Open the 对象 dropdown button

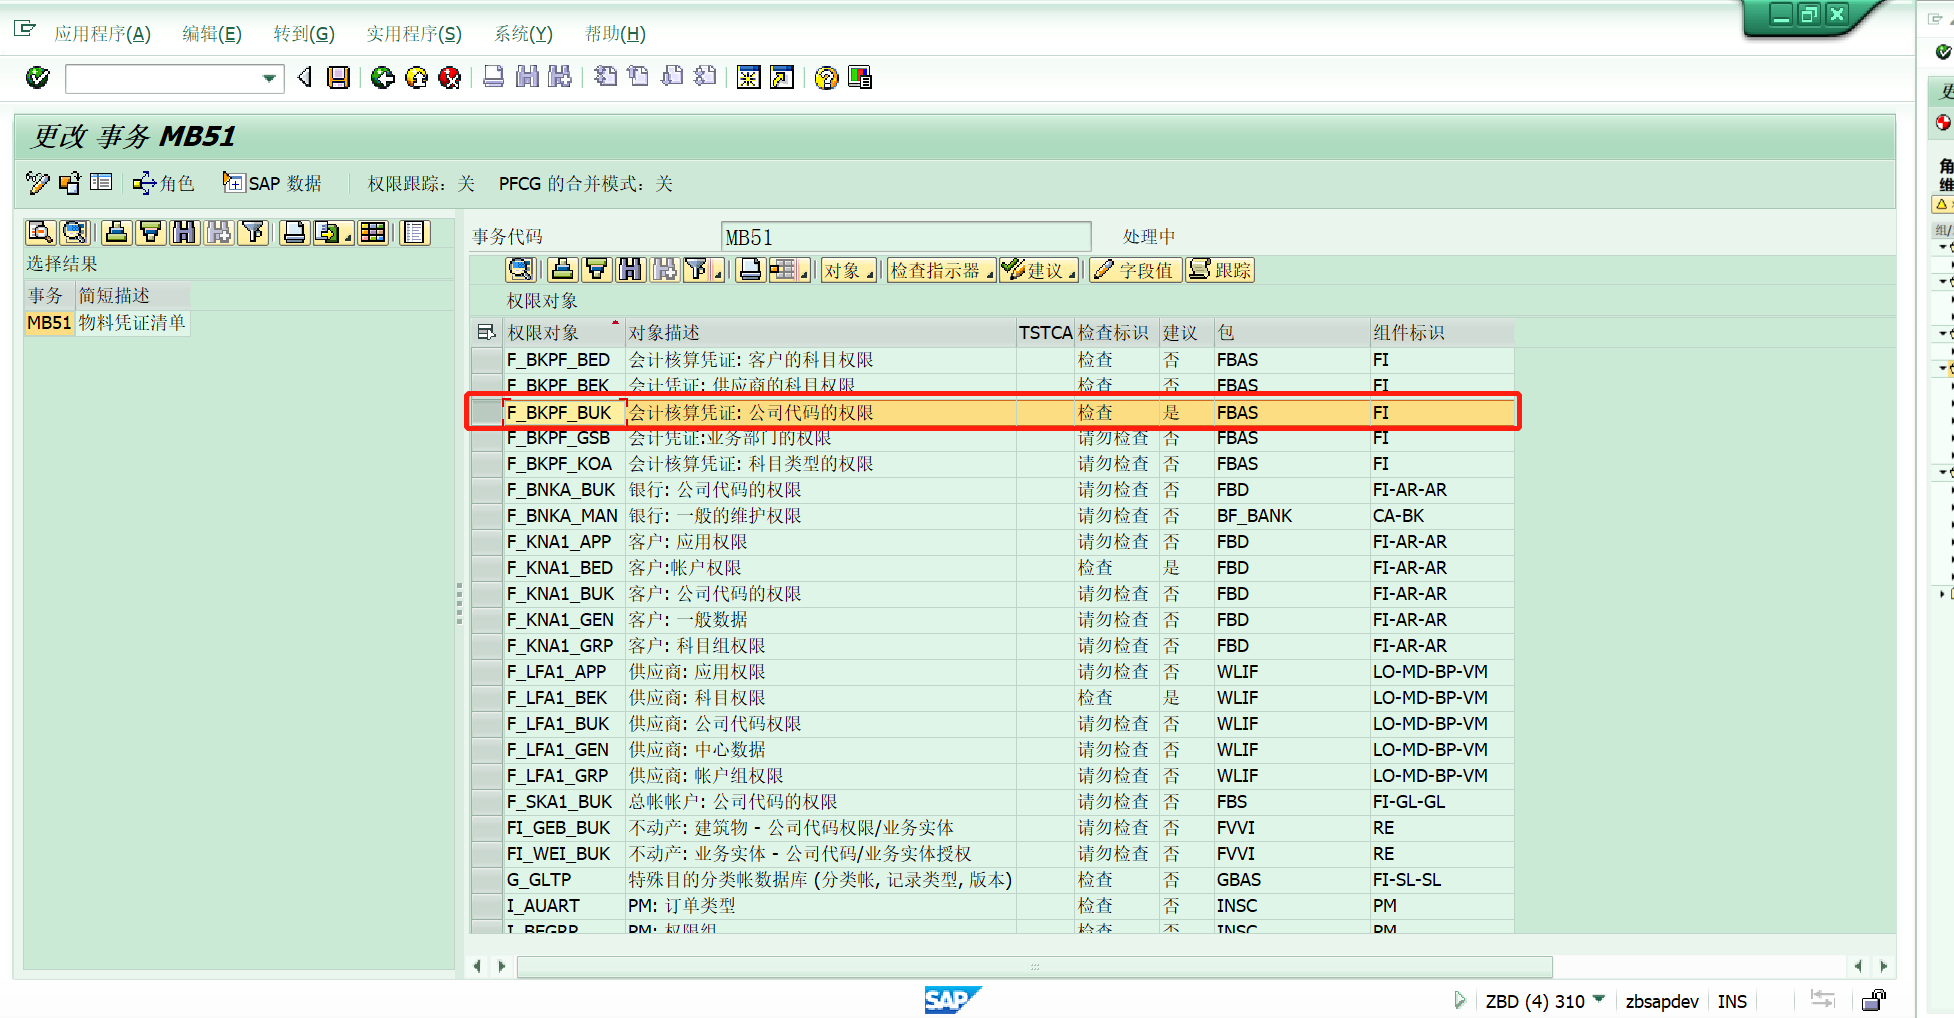tap(848, 270)
